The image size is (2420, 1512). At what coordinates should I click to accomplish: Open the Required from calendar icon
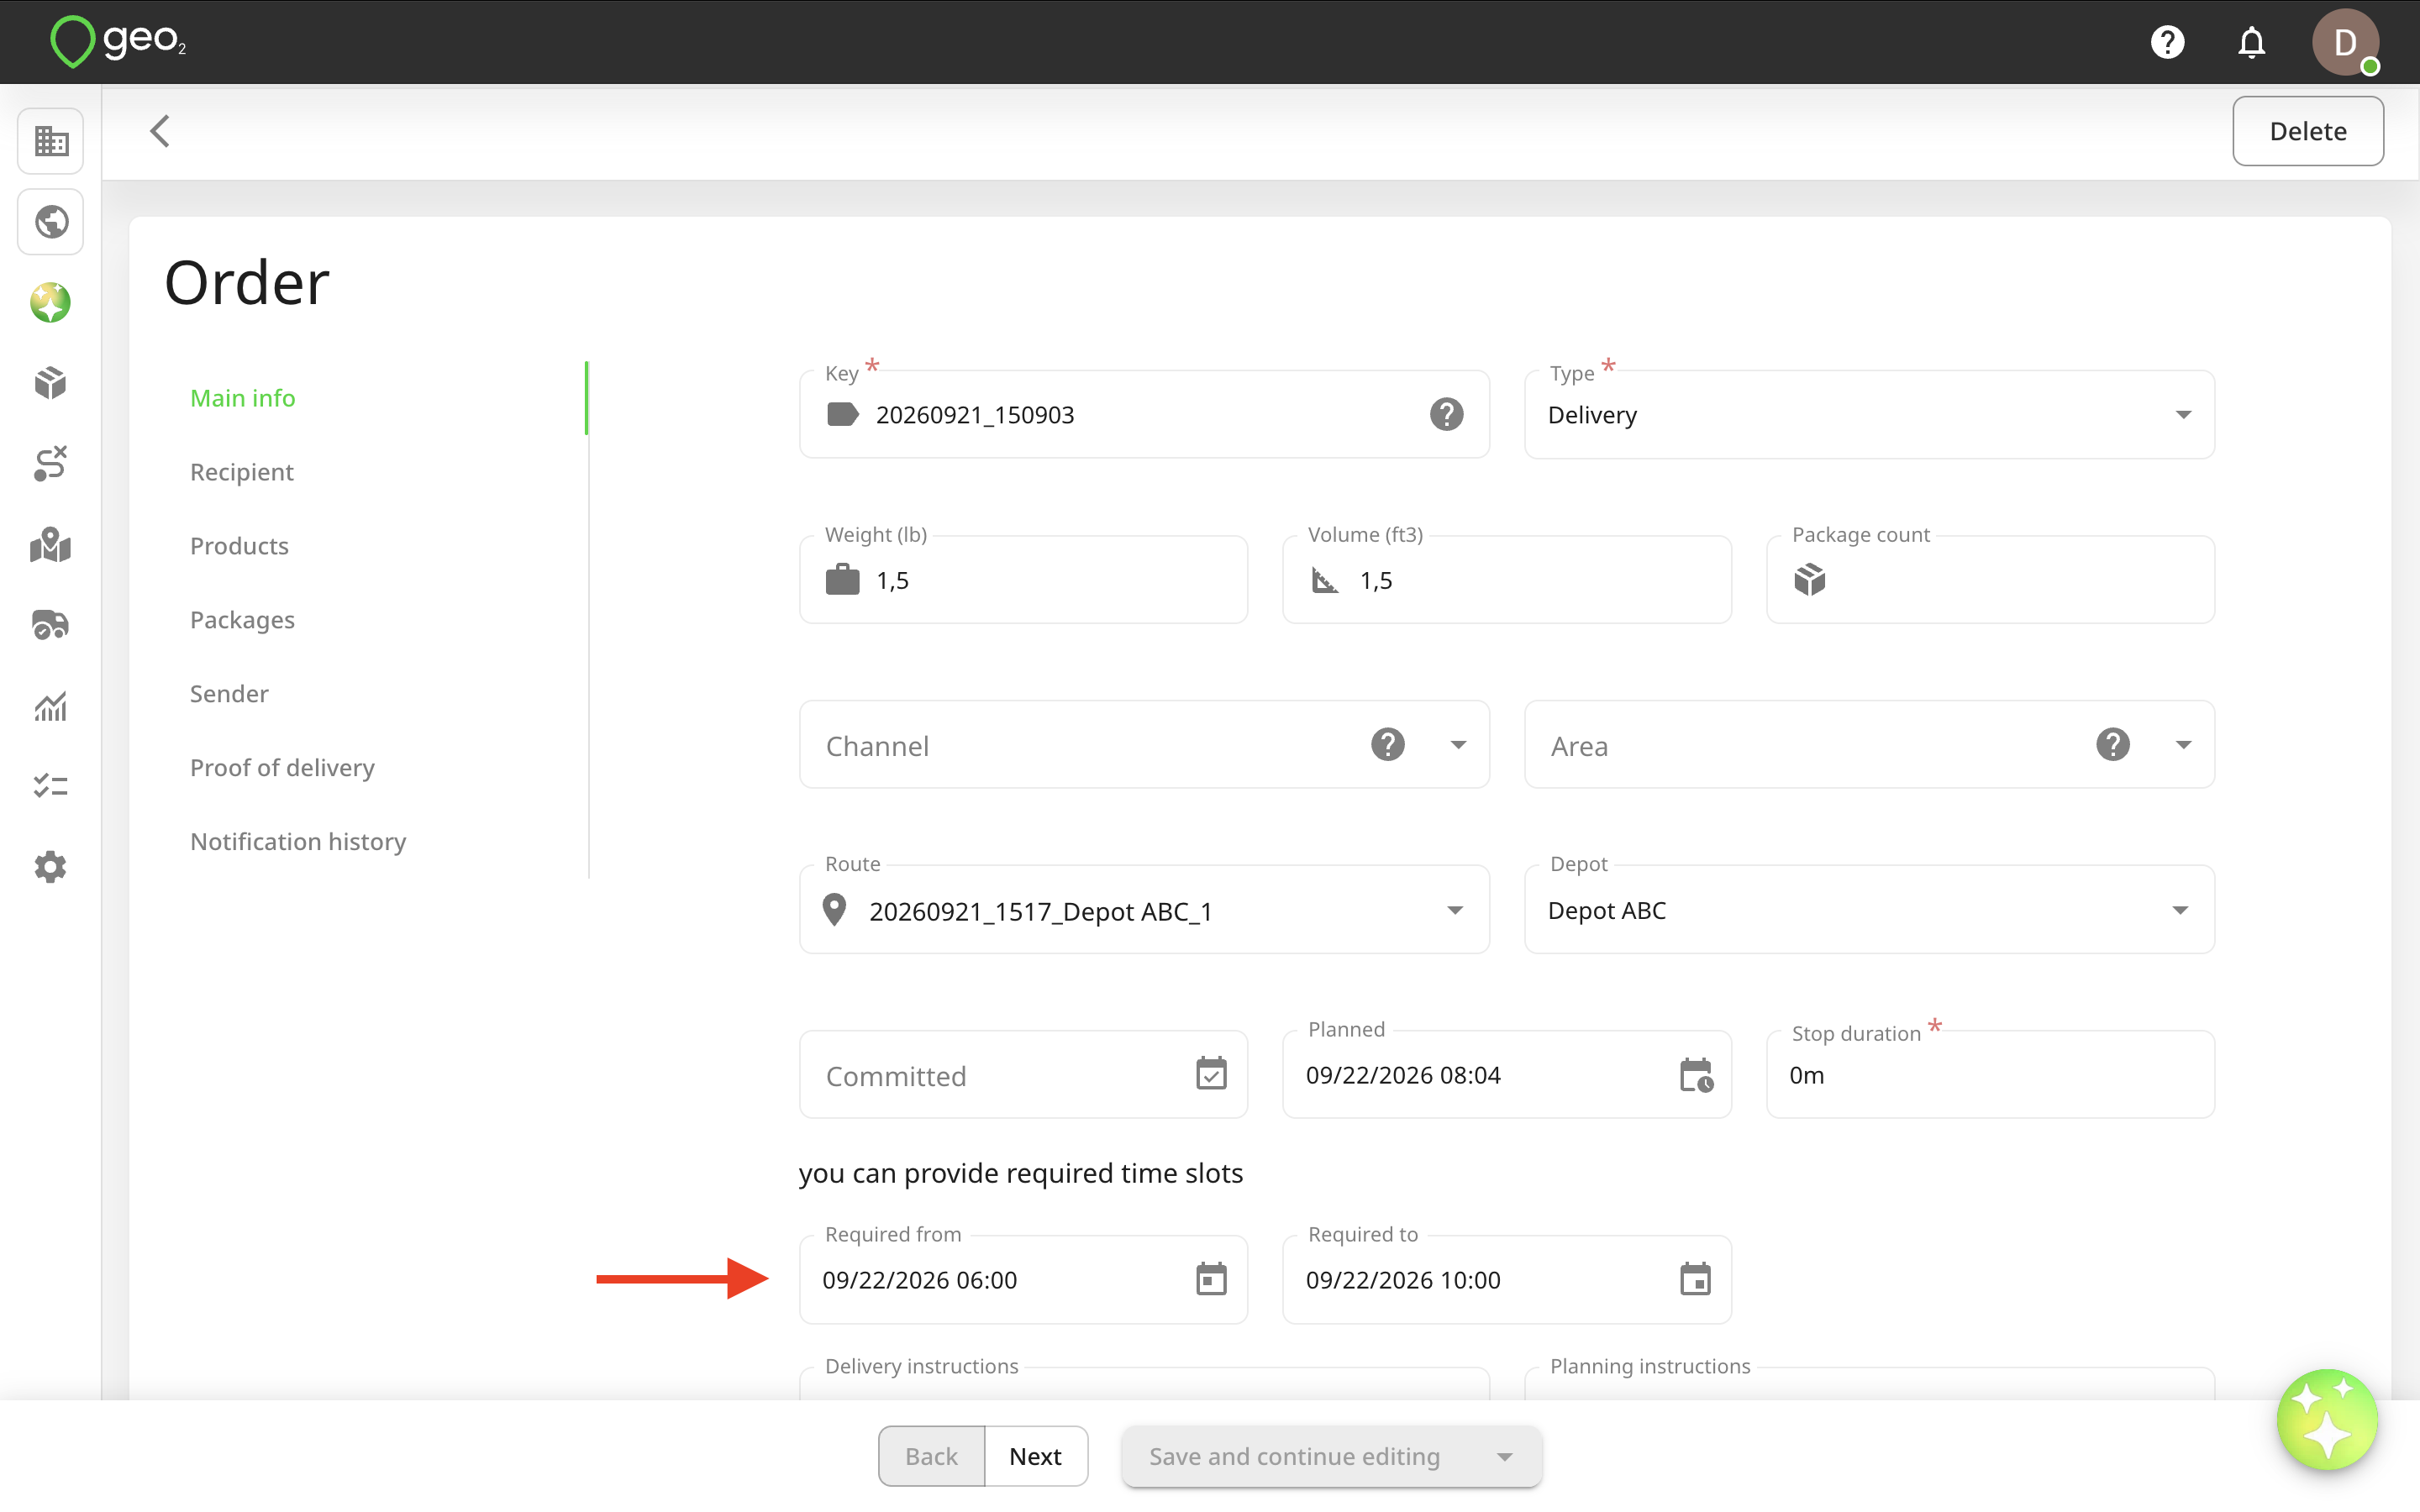[1211, 1279]
